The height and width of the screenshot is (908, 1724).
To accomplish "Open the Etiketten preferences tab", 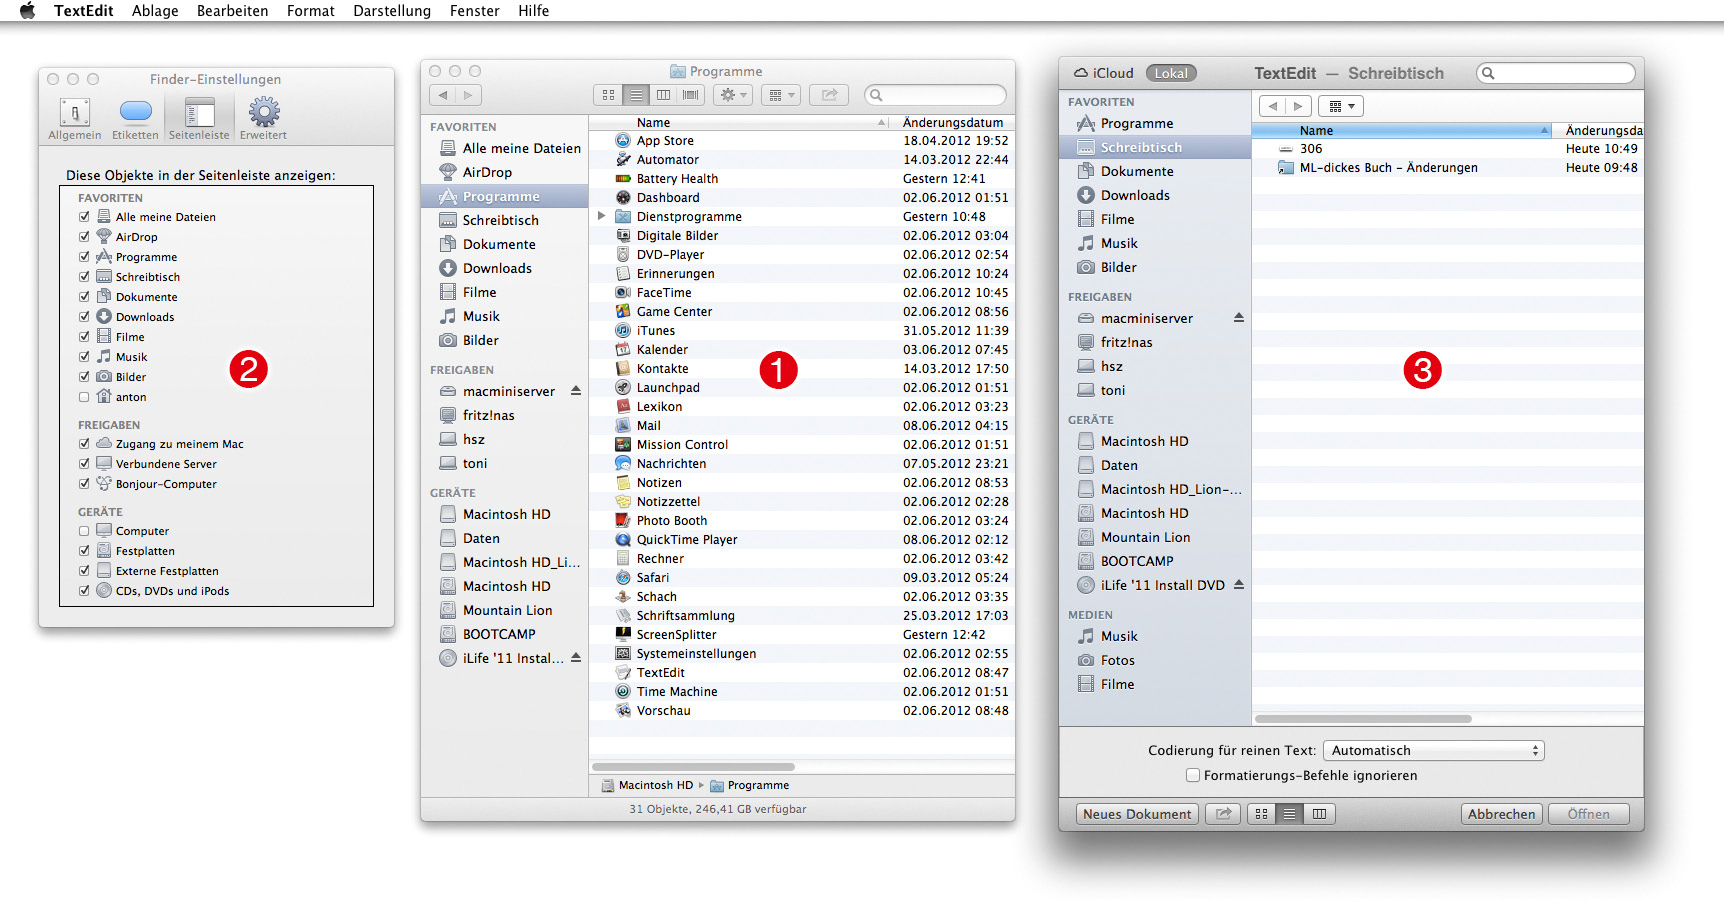I will [135, 118].
